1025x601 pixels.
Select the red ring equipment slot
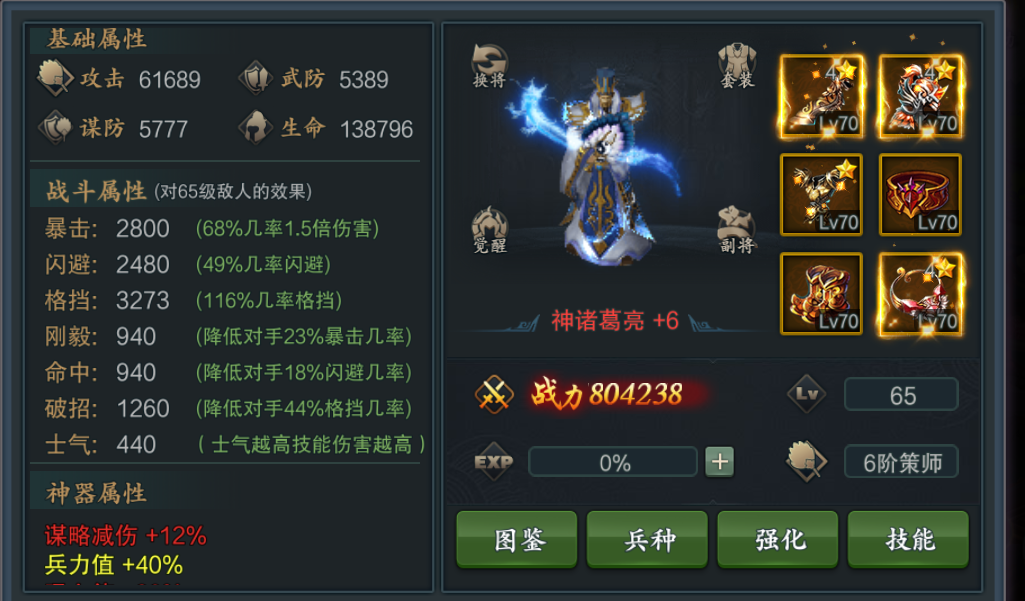[x=920, y=195]
